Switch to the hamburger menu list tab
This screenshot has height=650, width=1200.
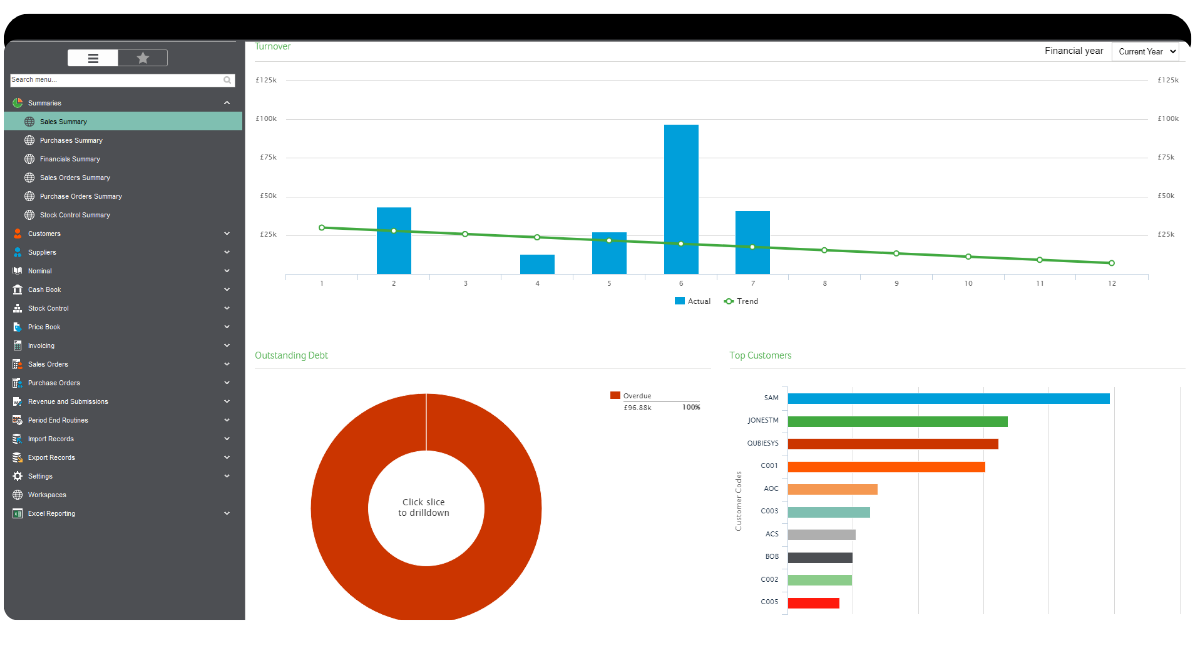coord(93,58)
